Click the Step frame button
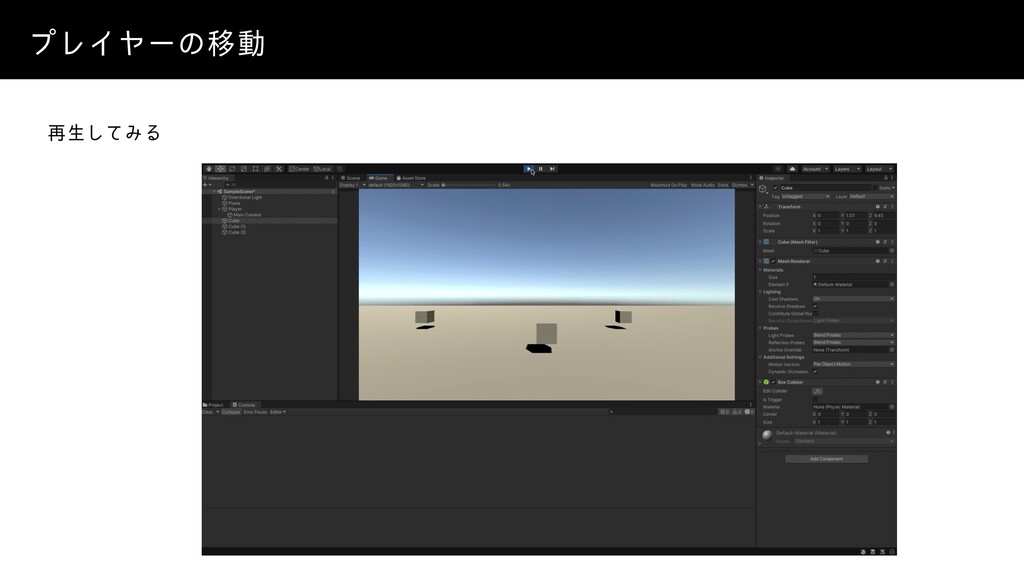This screenshot has width=1024, height=576. [x=552, y=169]
